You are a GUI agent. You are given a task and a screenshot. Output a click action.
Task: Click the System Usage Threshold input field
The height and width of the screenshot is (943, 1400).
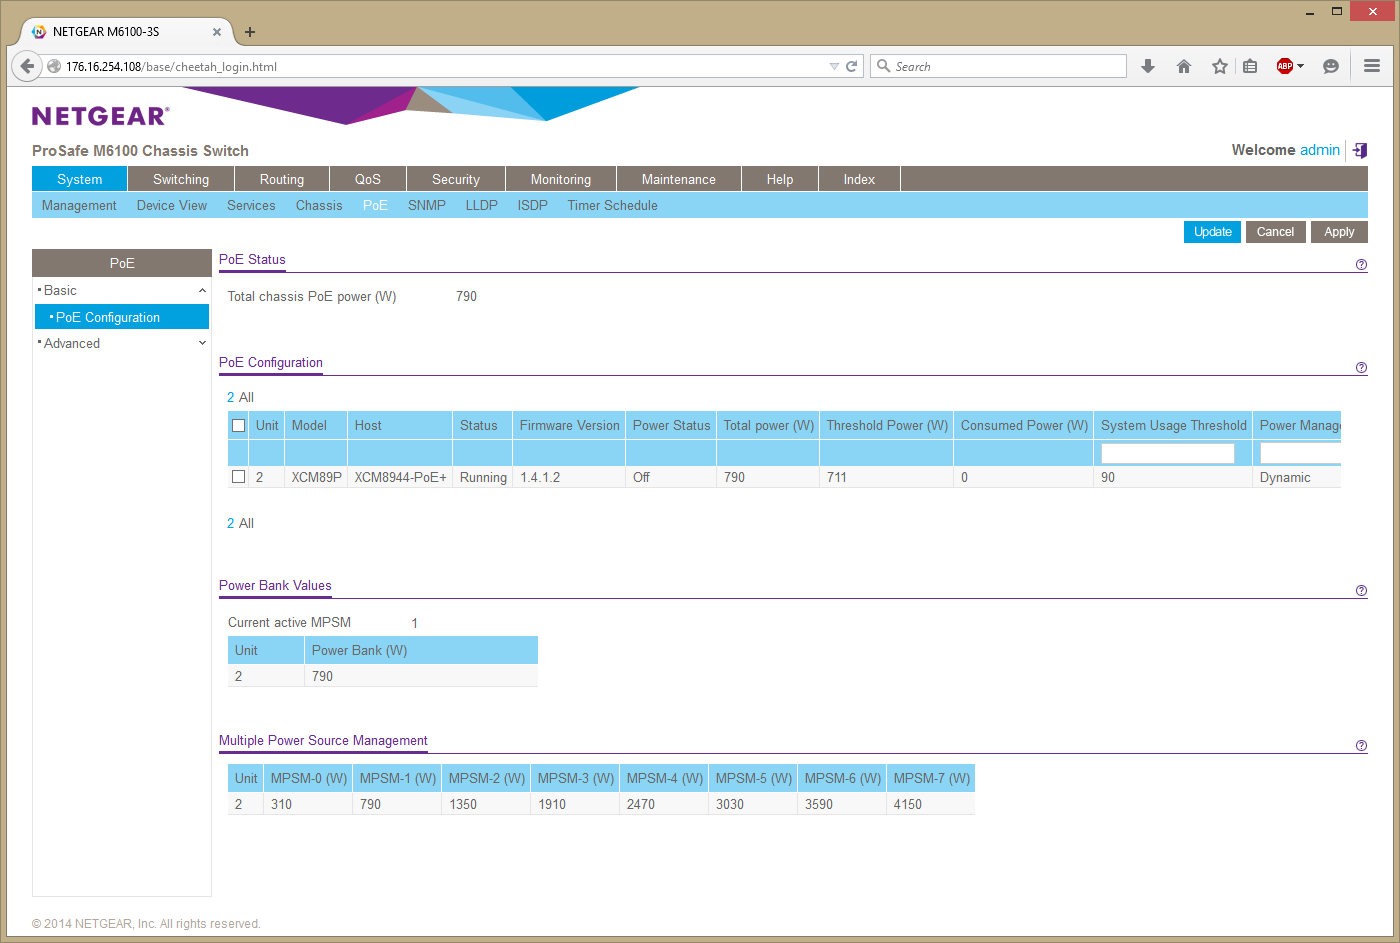(1168, 453)
